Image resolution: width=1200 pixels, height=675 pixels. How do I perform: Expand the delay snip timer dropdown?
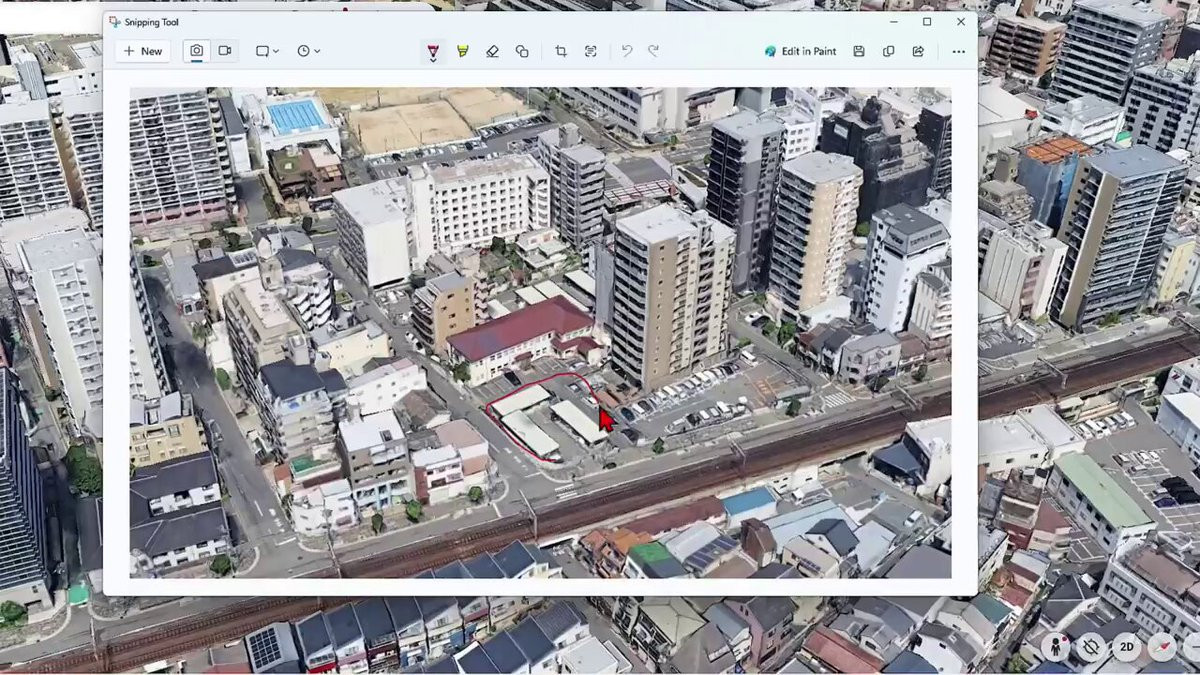pos(308,51)
